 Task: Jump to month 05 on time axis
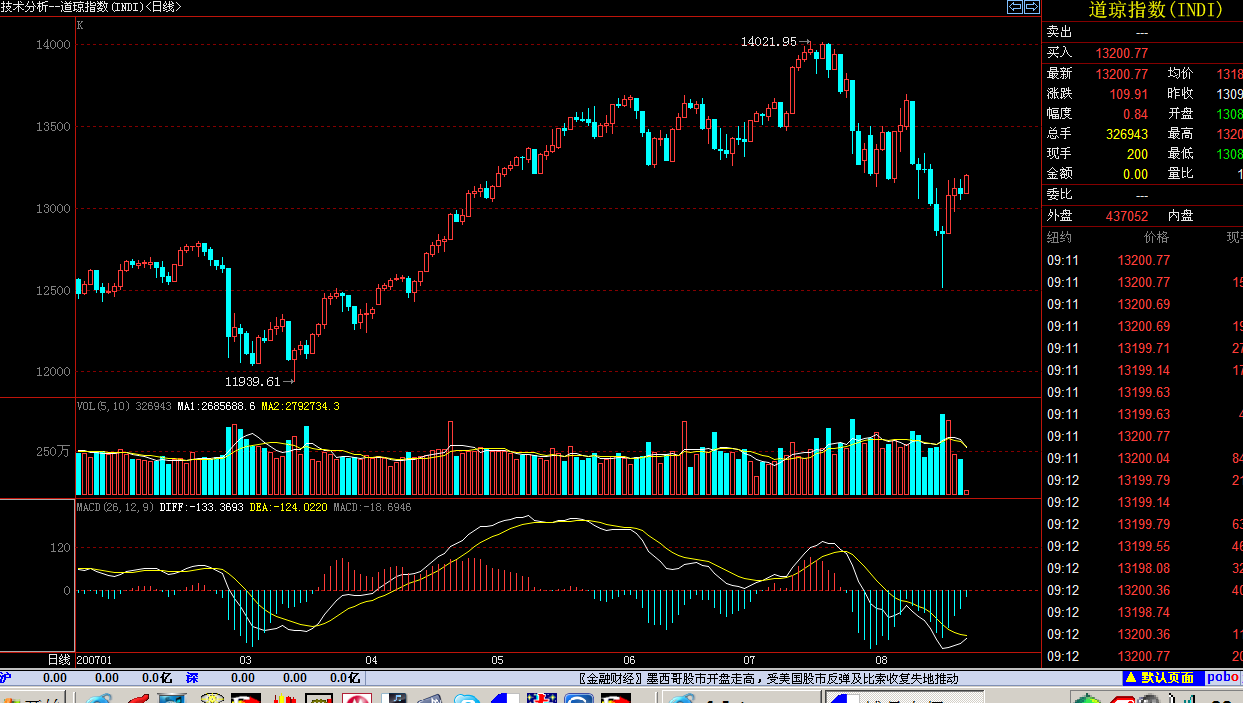coord(497,661)
